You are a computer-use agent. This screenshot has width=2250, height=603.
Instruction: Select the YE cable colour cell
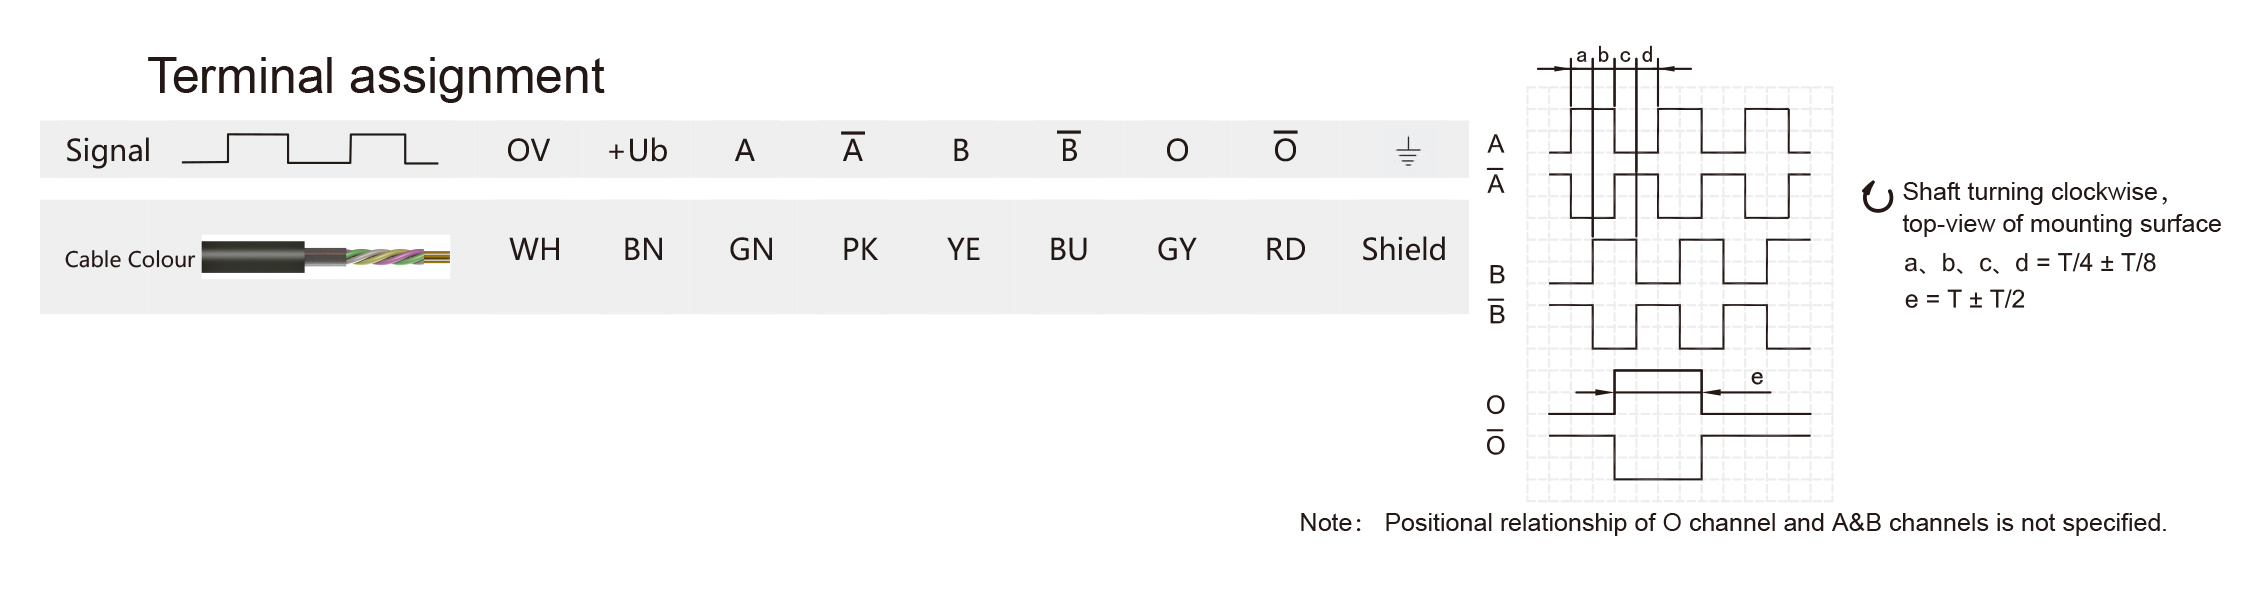click(x=963, y=249)
